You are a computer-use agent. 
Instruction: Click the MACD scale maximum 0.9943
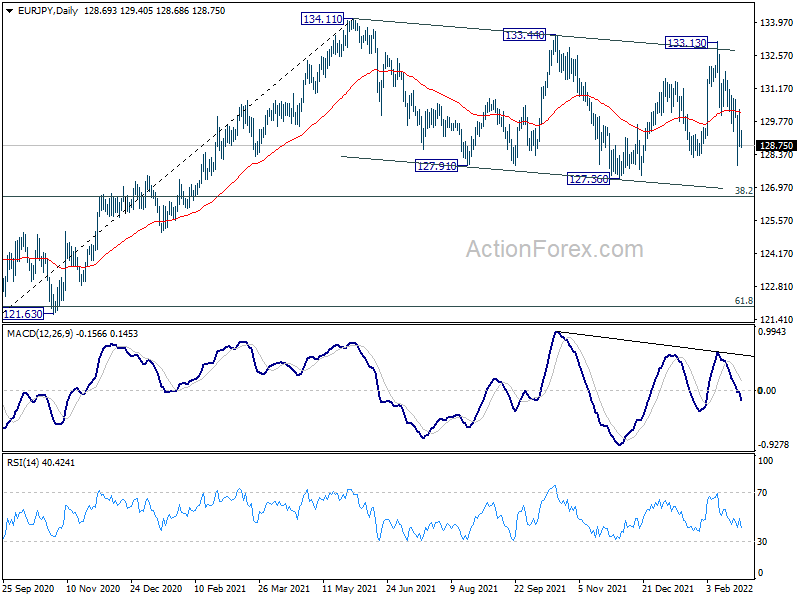[772, 332]
